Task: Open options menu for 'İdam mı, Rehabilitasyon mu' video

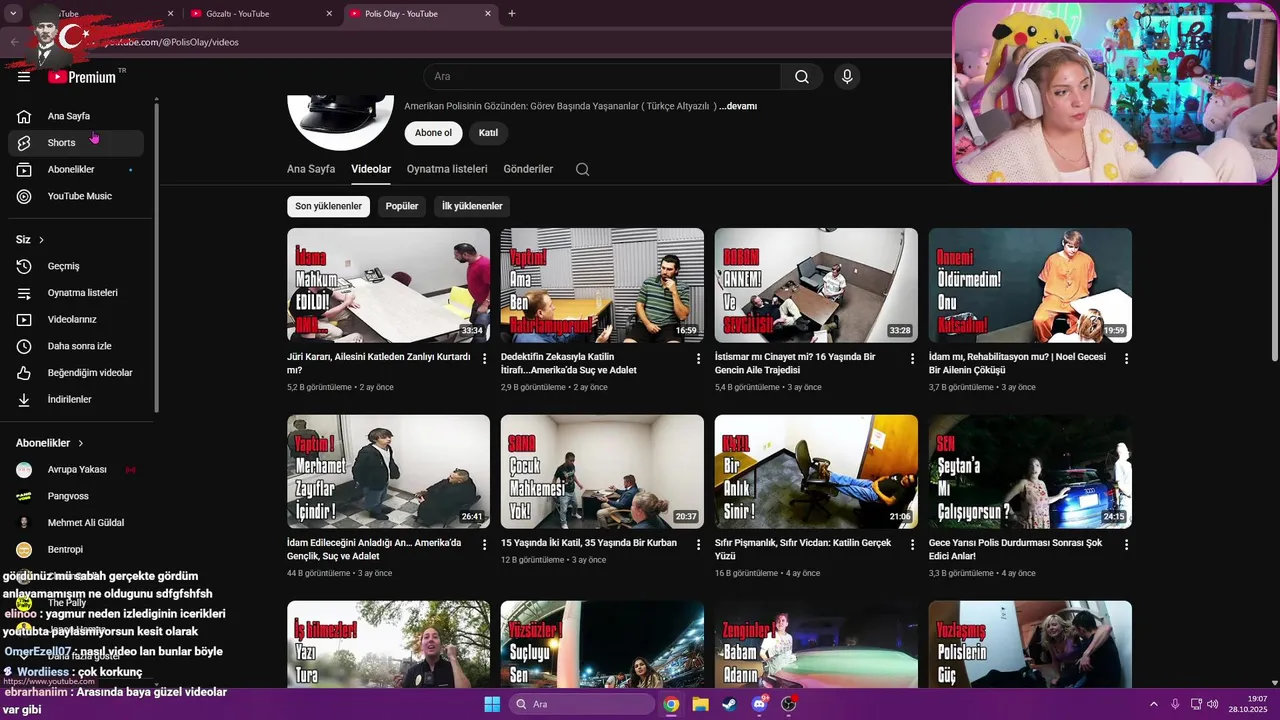Action: (x=1126, y=358)
